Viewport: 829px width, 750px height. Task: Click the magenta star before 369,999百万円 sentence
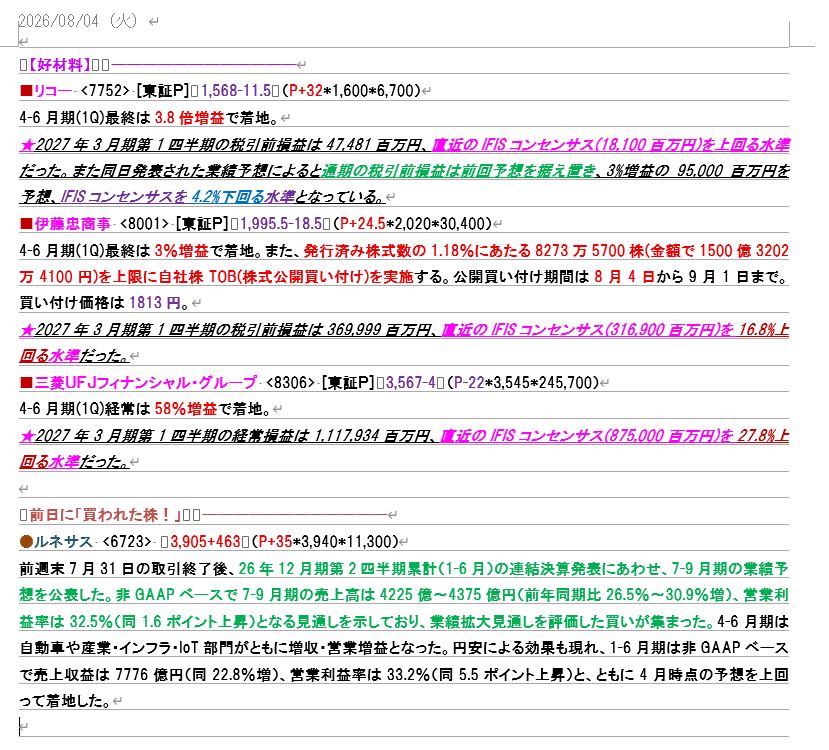pyautogui.click(x=27, y=330)
